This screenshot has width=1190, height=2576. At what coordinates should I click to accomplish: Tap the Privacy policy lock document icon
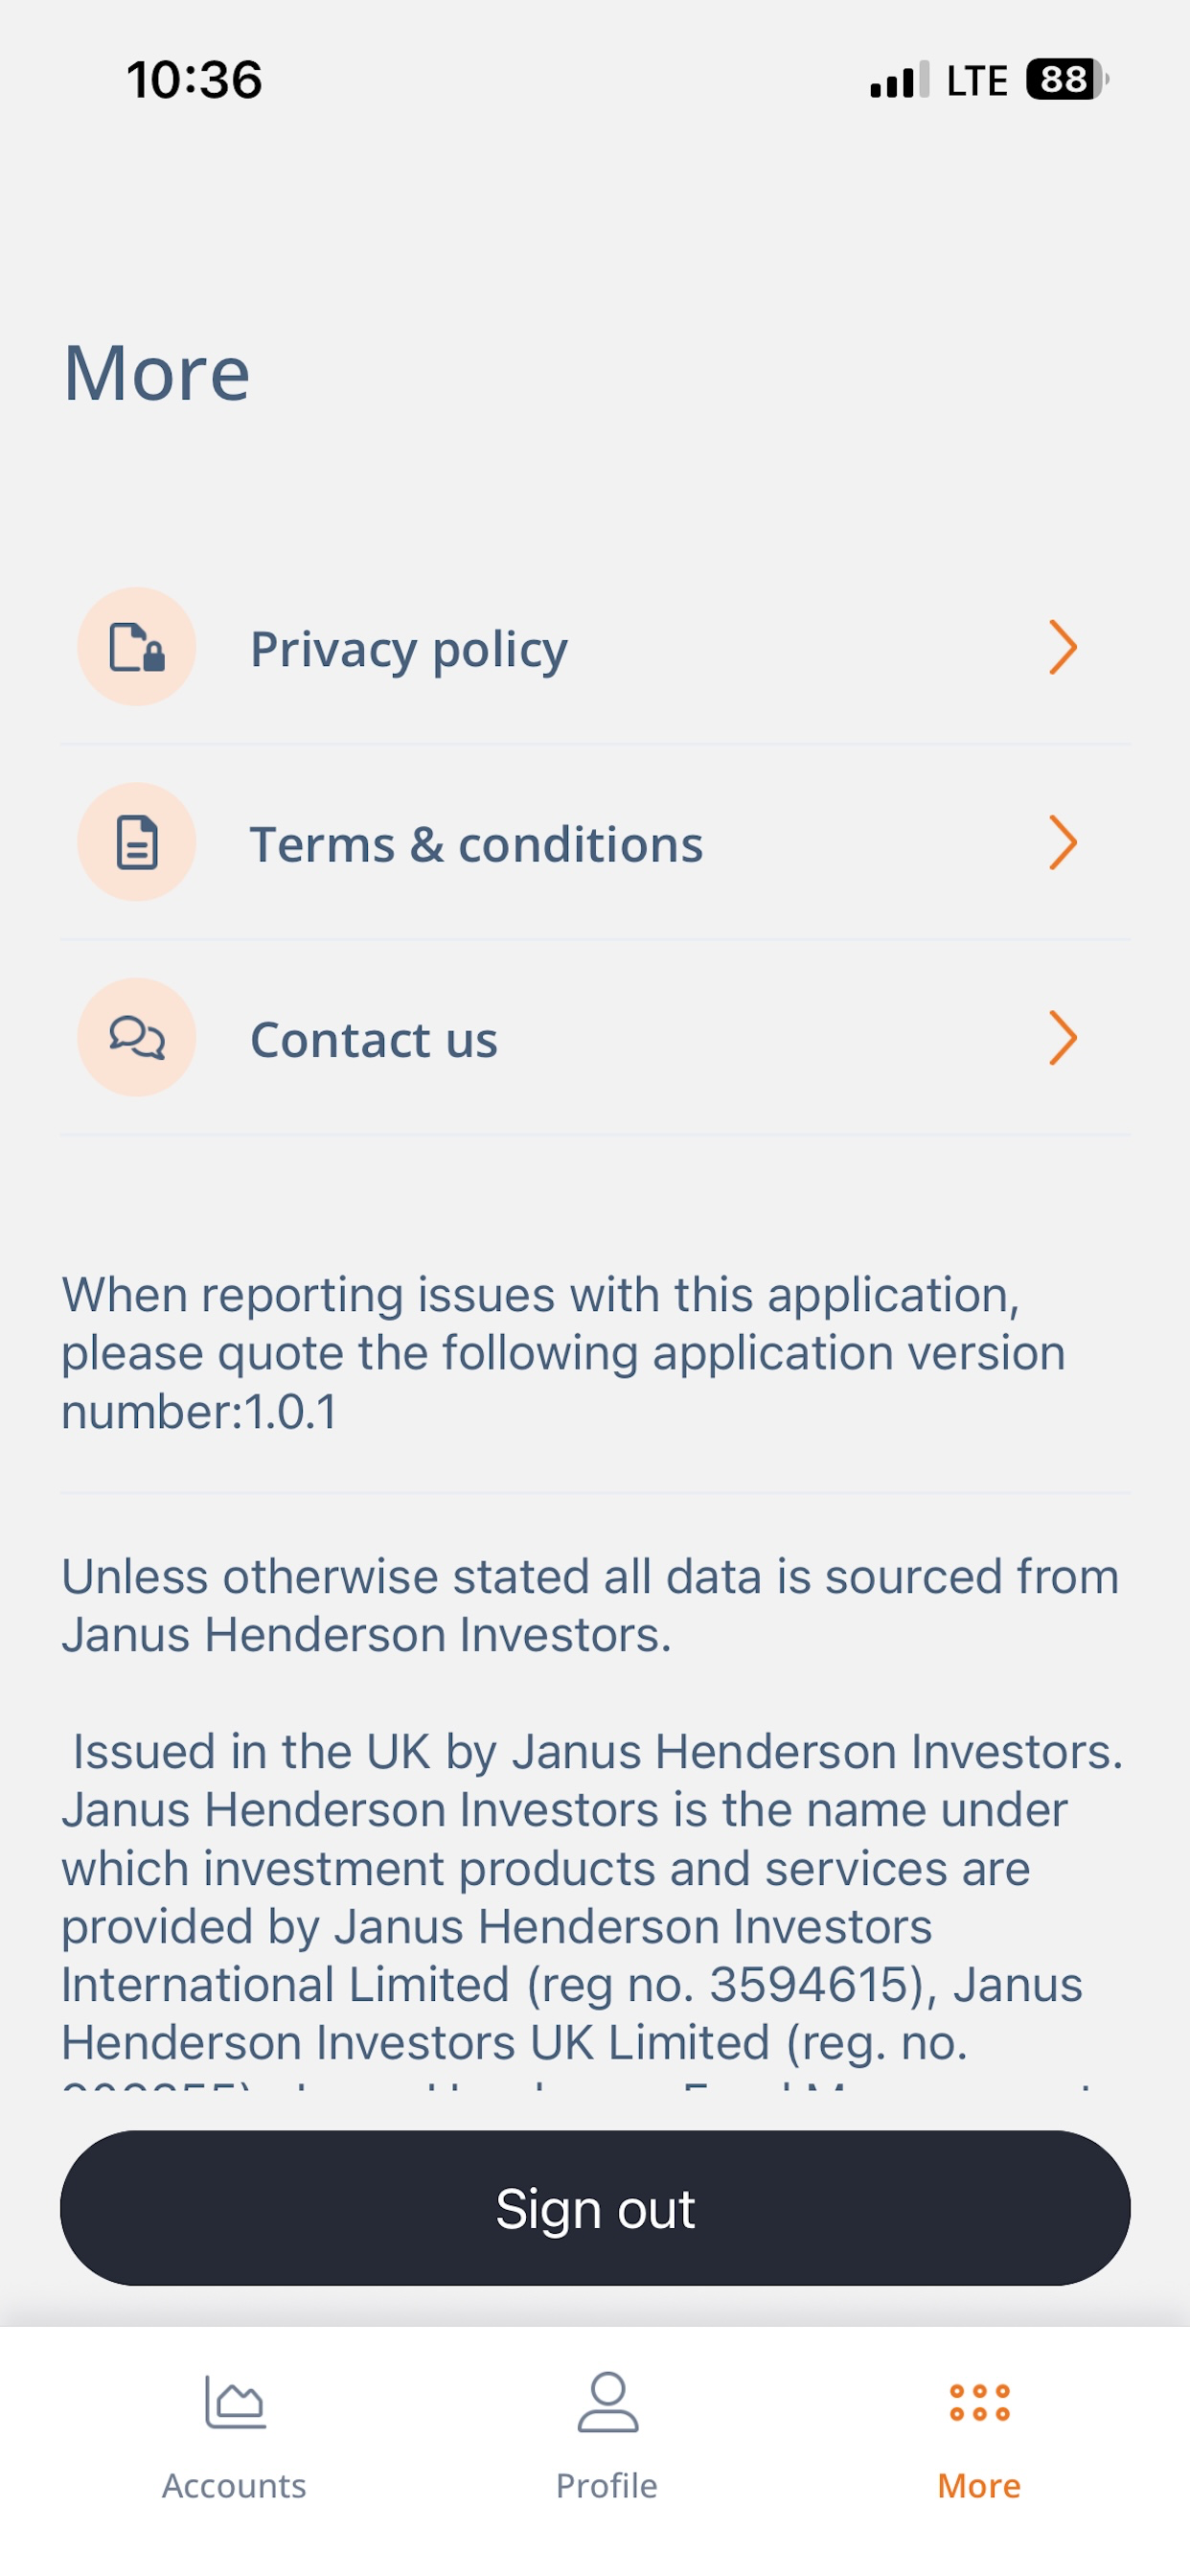click(x=137, y=647)
